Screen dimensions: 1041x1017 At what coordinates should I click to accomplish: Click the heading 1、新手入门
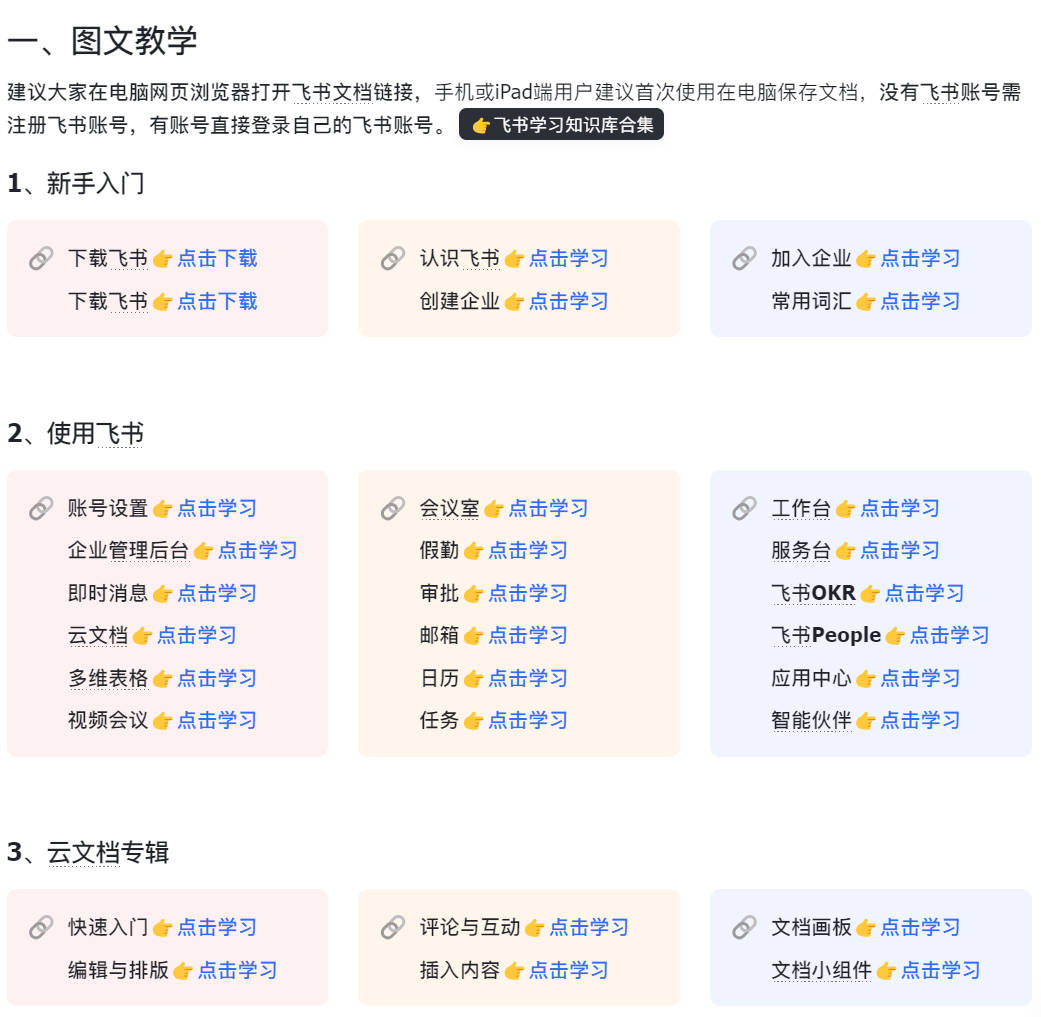tap(76, 183)
